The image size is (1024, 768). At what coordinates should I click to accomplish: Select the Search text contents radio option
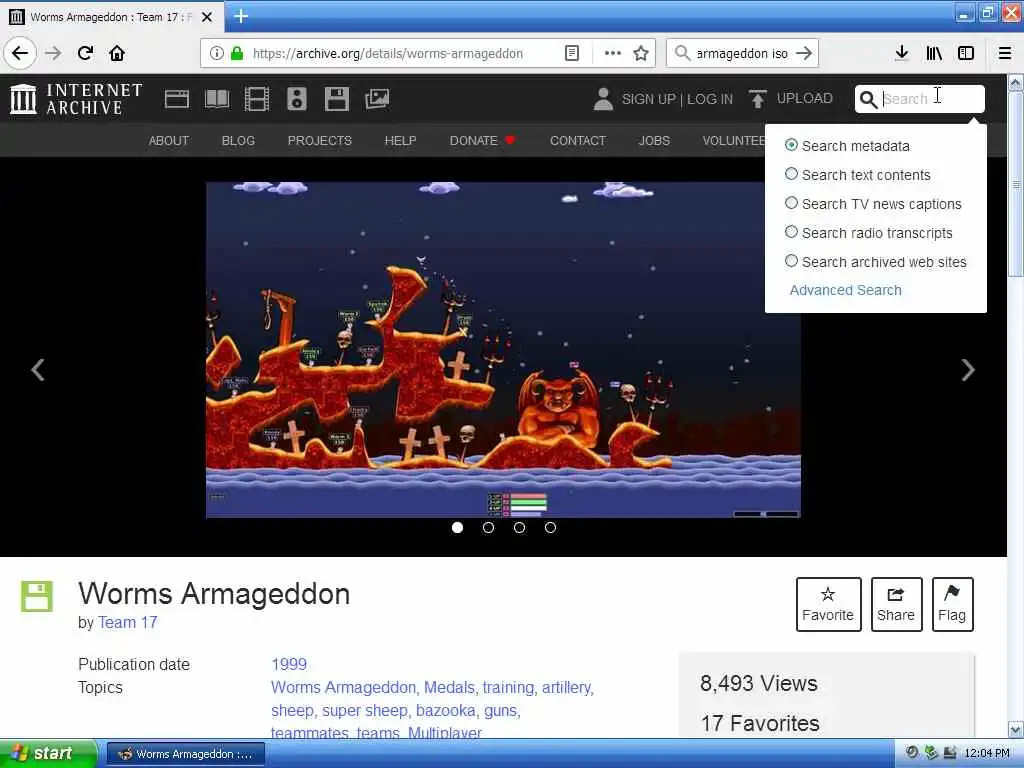pos(791,174)
